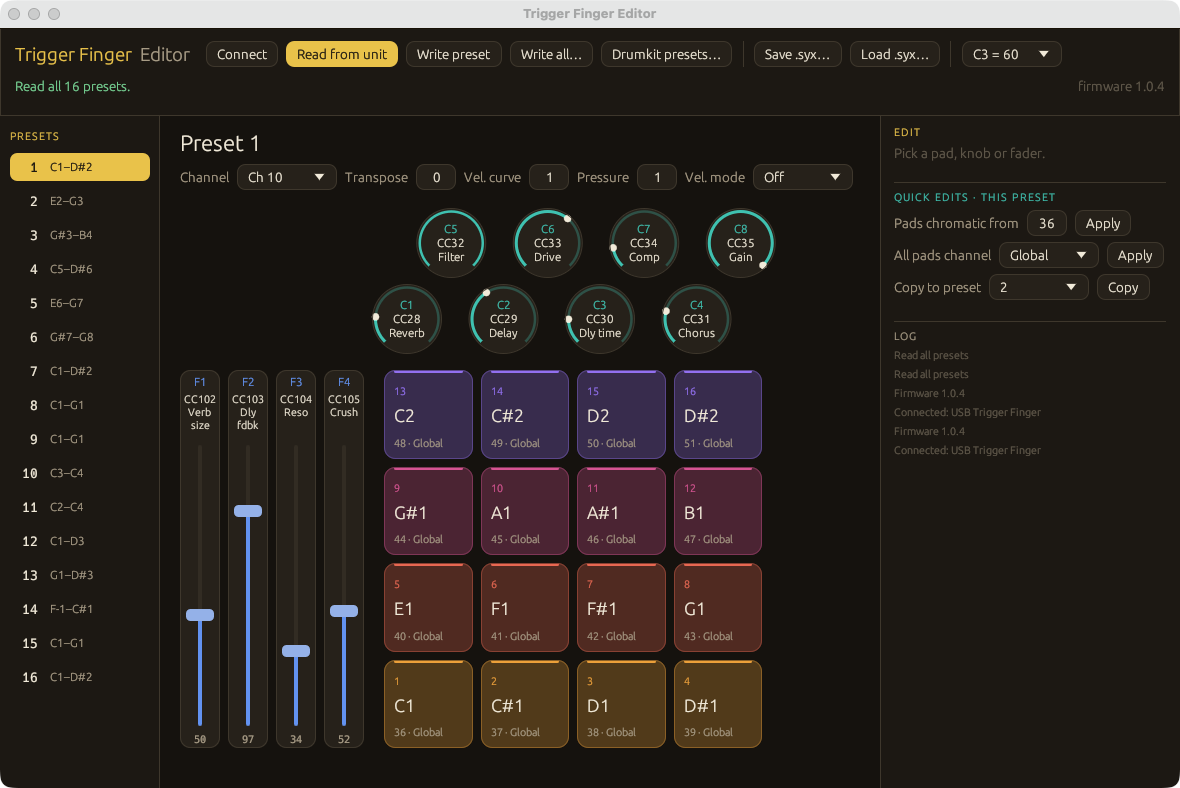This screenshot has width=1180, height=788.
Task: Click the F1 Verb size fader handle
Action: tap(200, 615)
